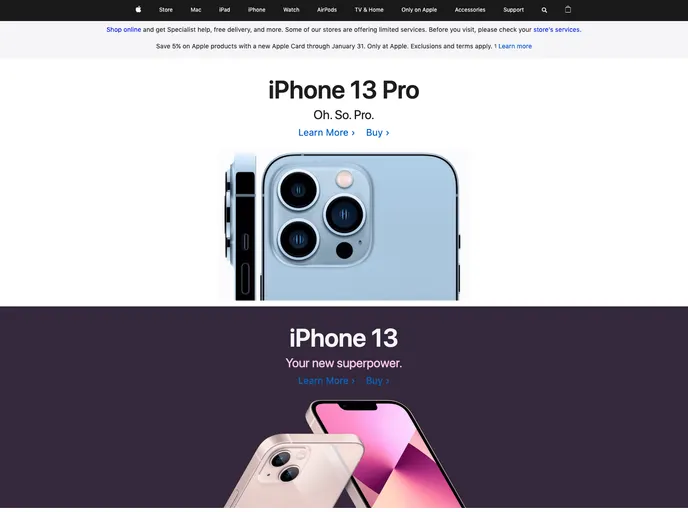Open TV & Home navigation item
This screenshot has width=688, height=512.
coord(369,10)
